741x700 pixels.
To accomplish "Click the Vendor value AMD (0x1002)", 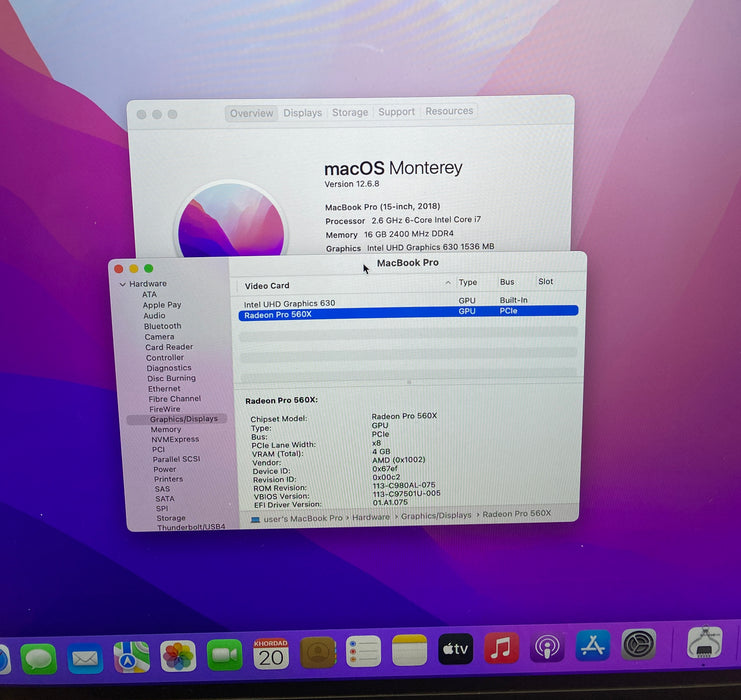I will tap(399, 460).
